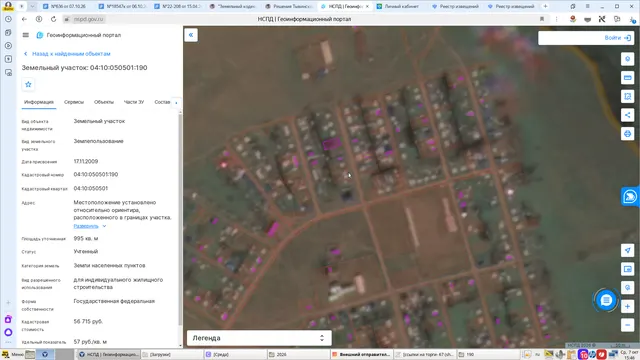Open the hamburger menu of the geoportal

pos(26,35)
